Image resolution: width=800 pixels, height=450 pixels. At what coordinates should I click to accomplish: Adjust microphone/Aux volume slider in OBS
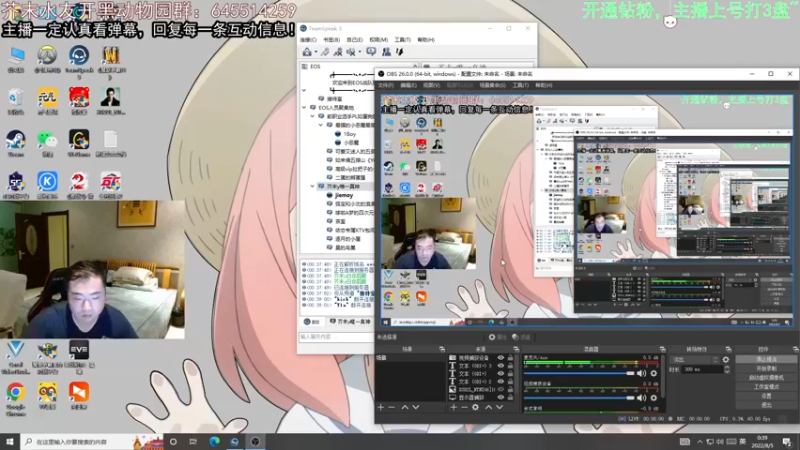[579, 373]
